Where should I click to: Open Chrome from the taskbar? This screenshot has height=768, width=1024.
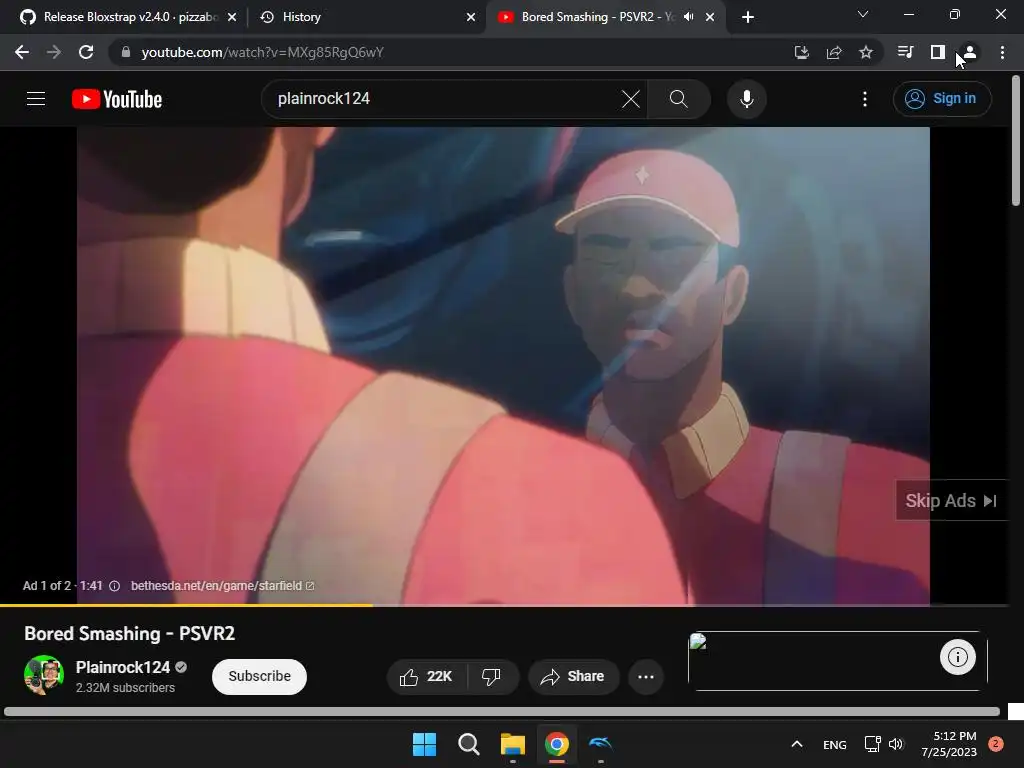tap(557, 744)
